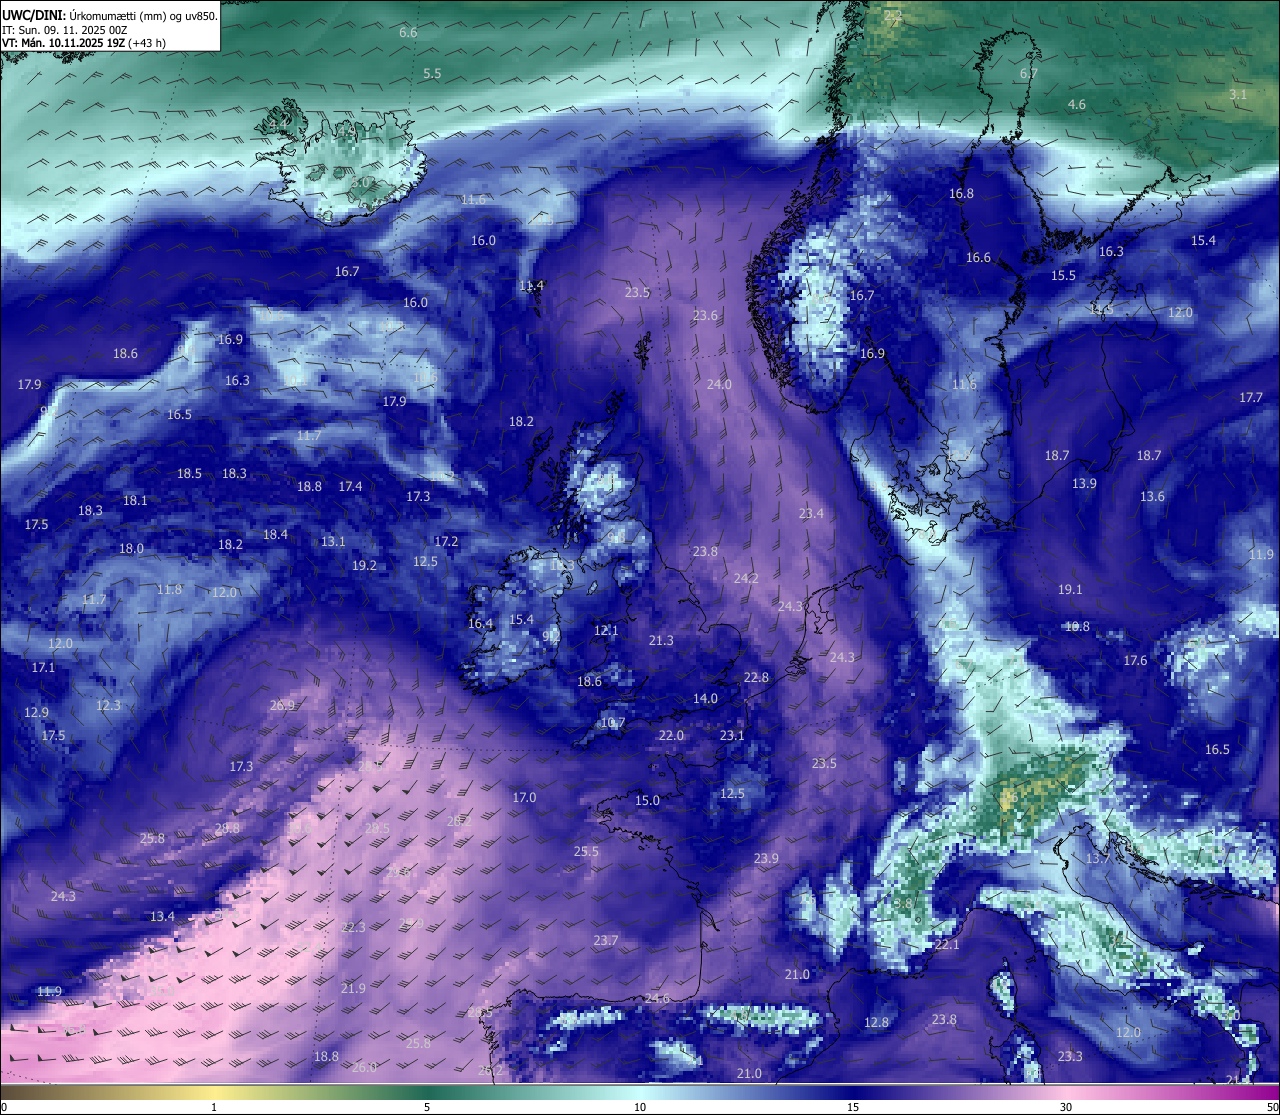Screen dimensions: 1280x1115
Task: Click the map value '23.6'
Action: (x=705, y=316)
